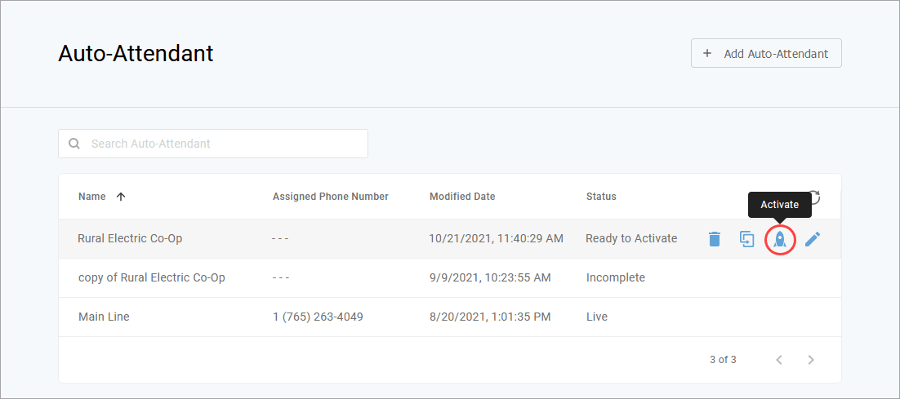Image resolution: width=900 pixels, height=400 pixels.
Task: Delete the Rural Electric Co-Op auto-attendant
Action: (x=714, y=239)
